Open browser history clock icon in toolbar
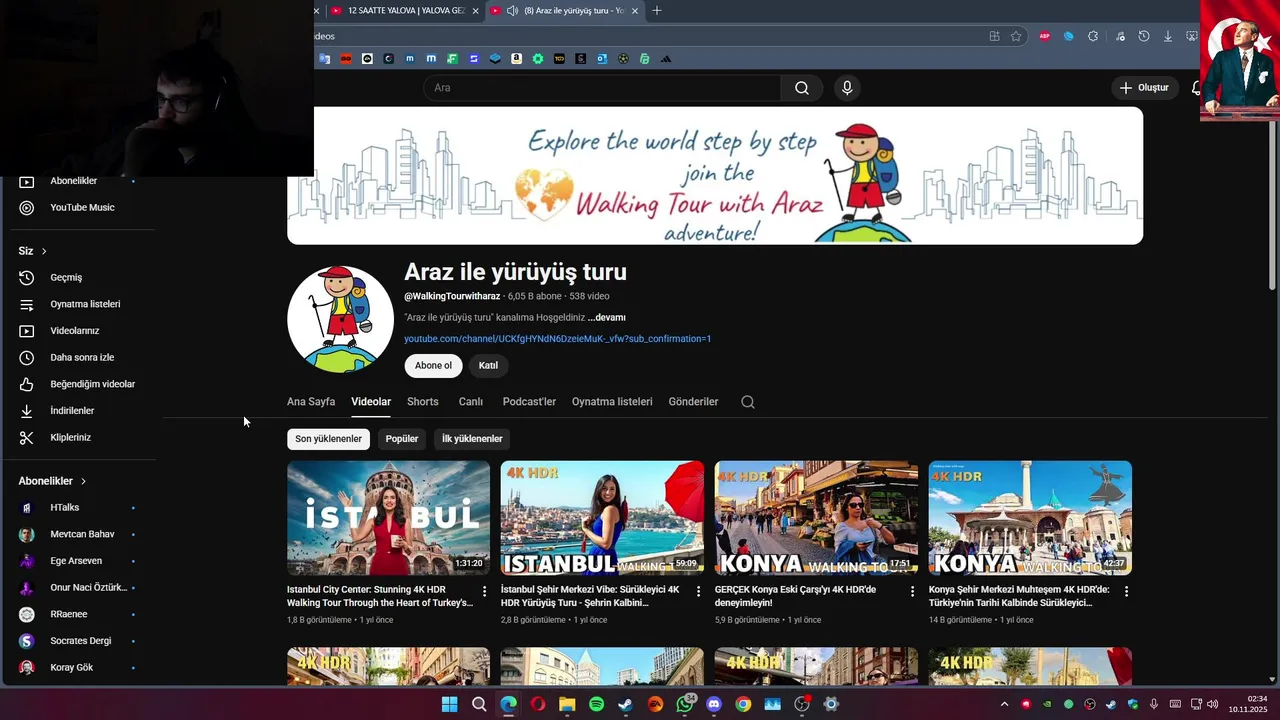The image size is (1280, 720). click(1143, 36)
